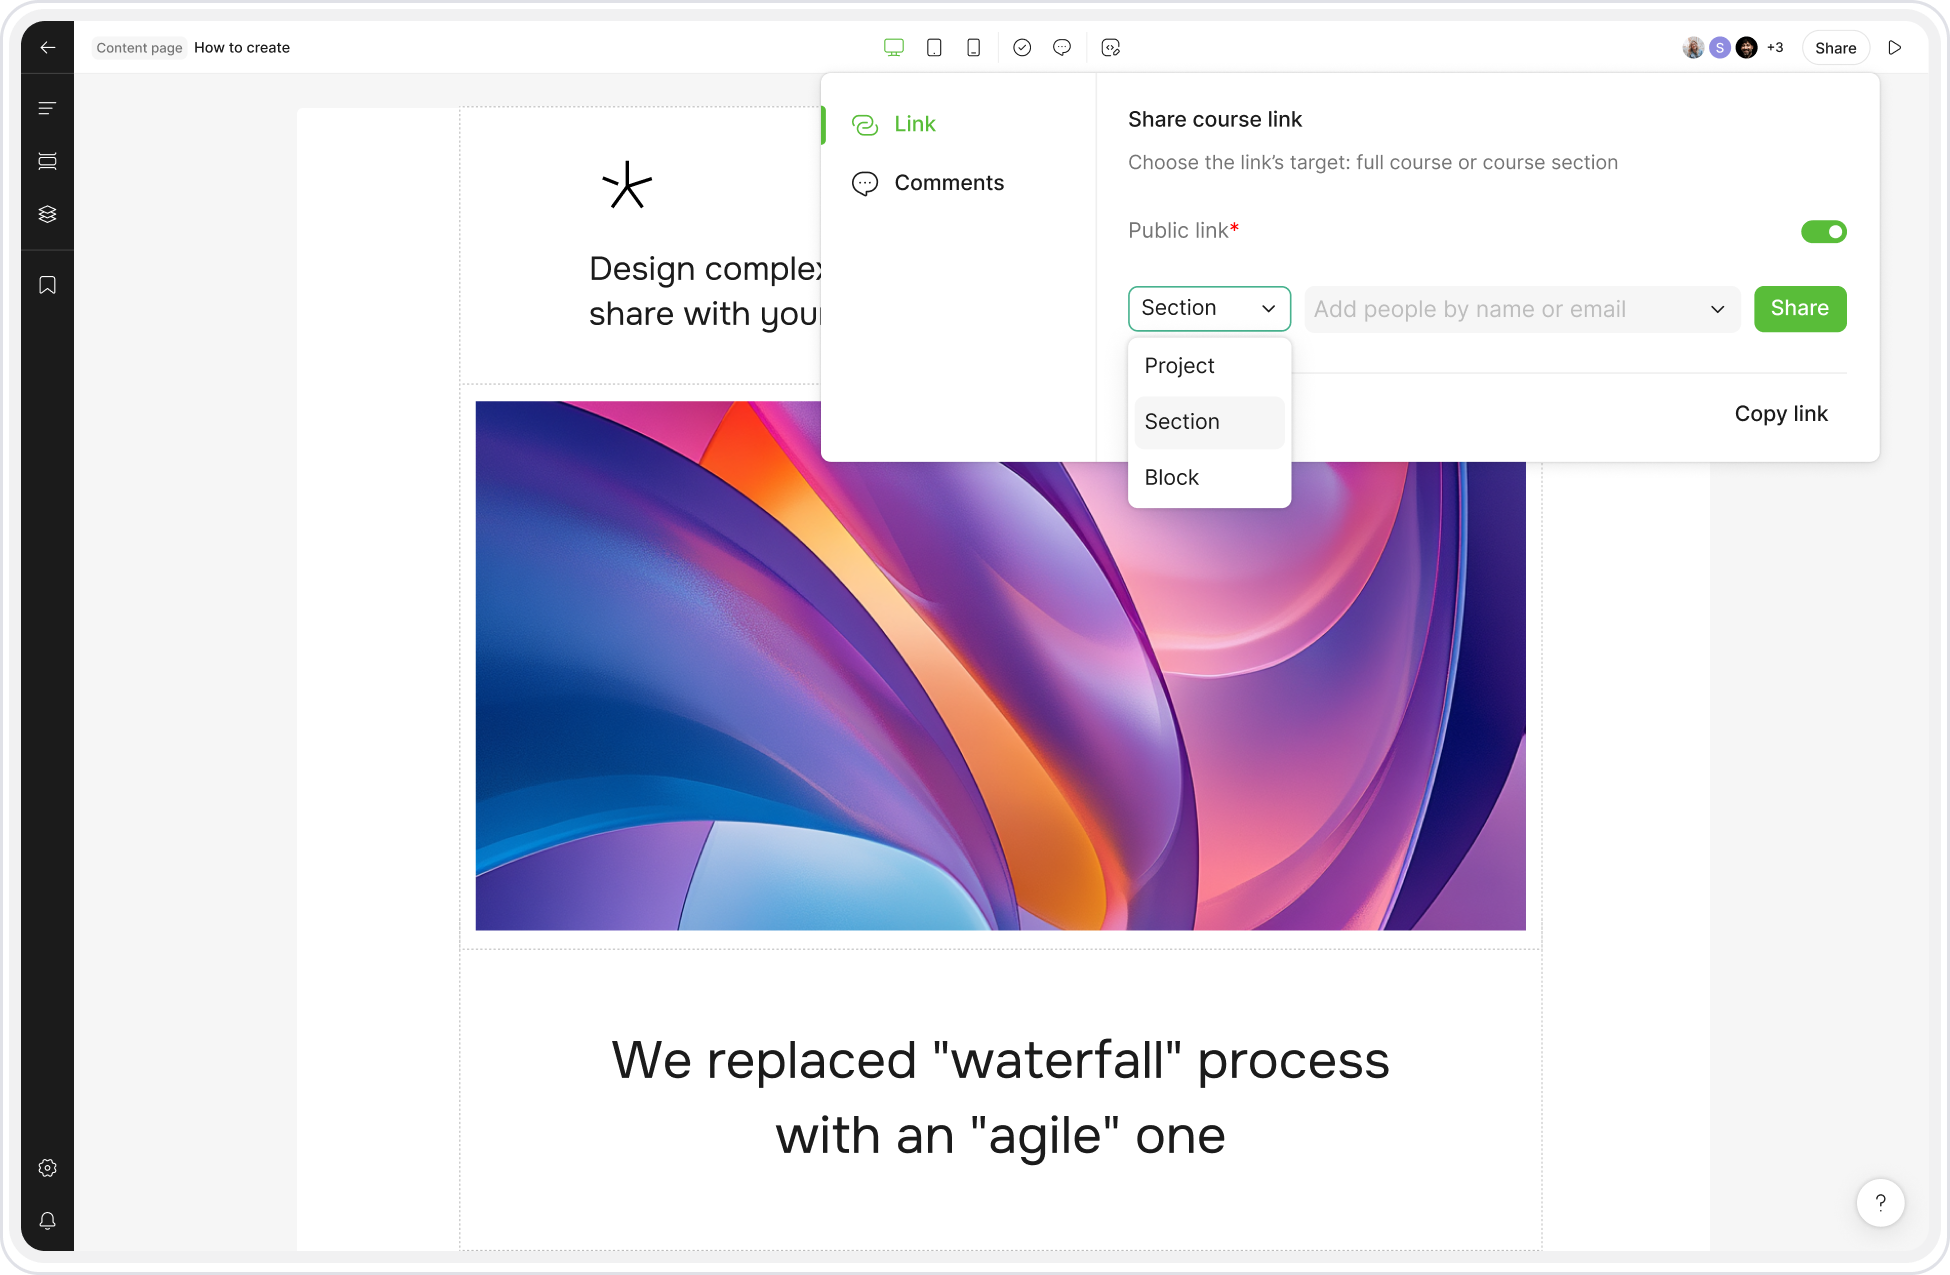The width and height of the screenshot is (1950, 1275).
Task: Select Project from the dropdown list
Action: click(1180, 366)
